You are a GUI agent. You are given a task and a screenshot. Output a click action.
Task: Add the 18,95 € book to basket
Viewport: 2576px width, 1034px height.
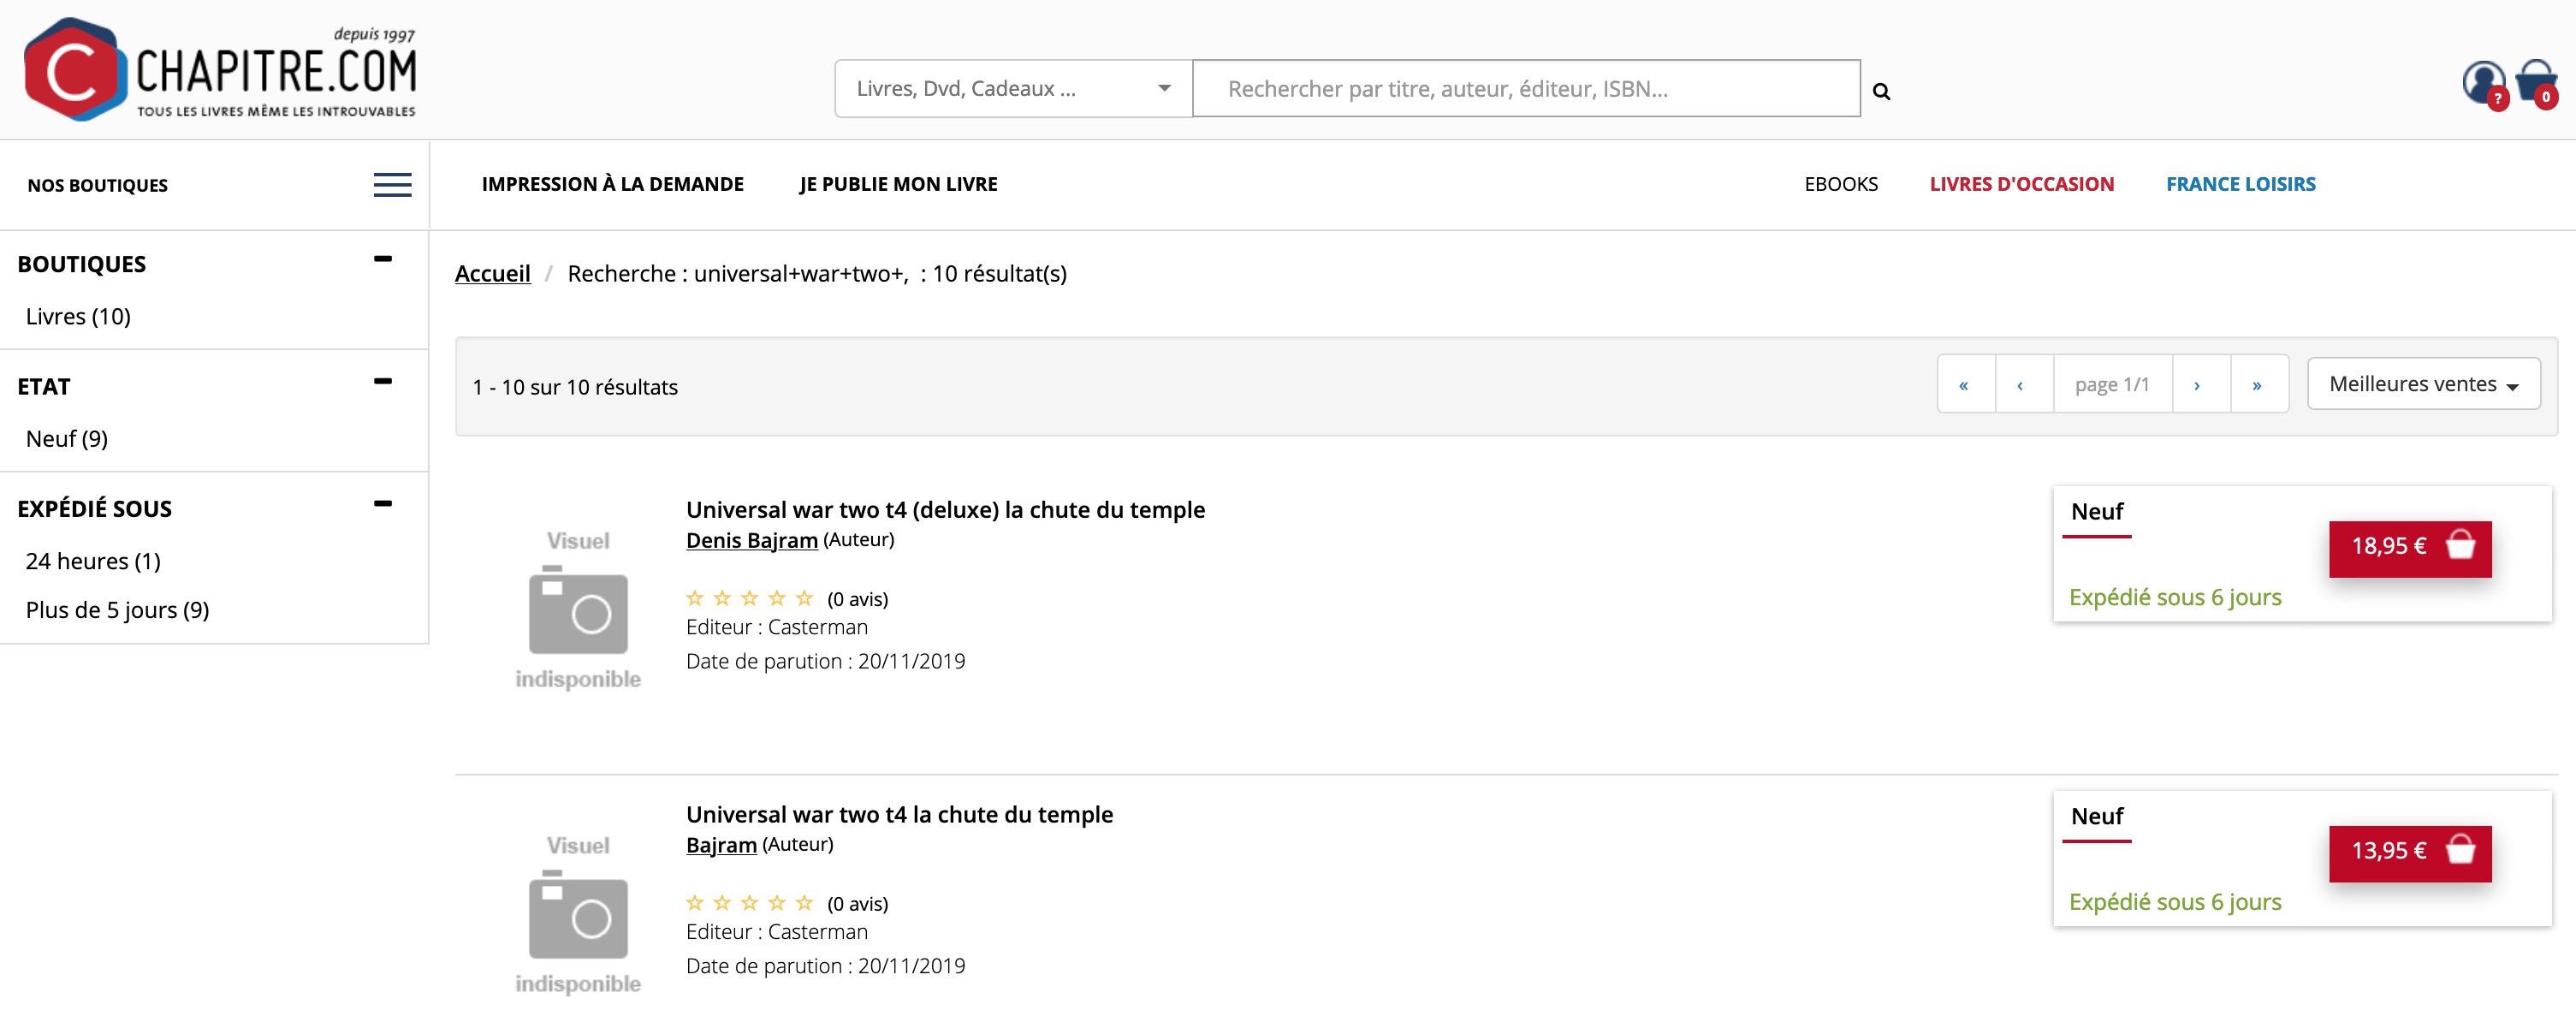coord(2409,547)
